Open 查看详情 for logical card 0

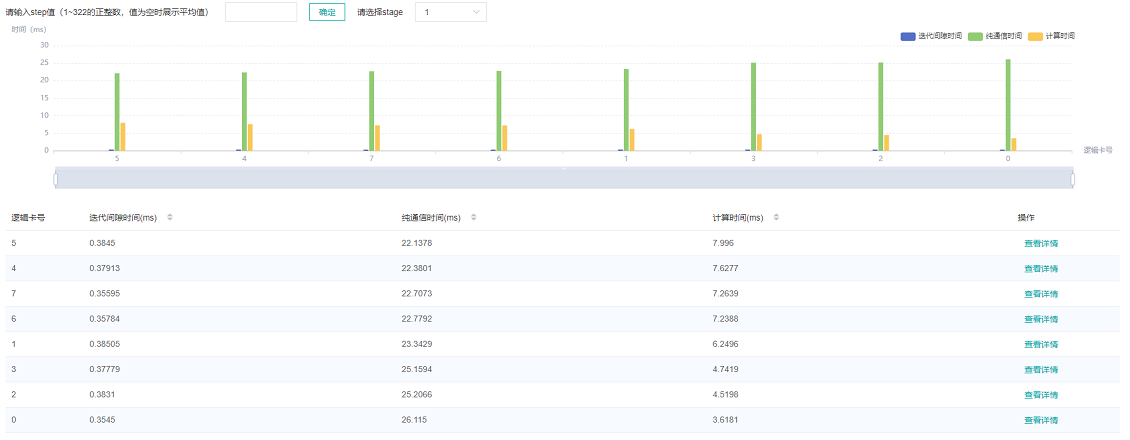pyautogui.click(x=1040, y=420)
